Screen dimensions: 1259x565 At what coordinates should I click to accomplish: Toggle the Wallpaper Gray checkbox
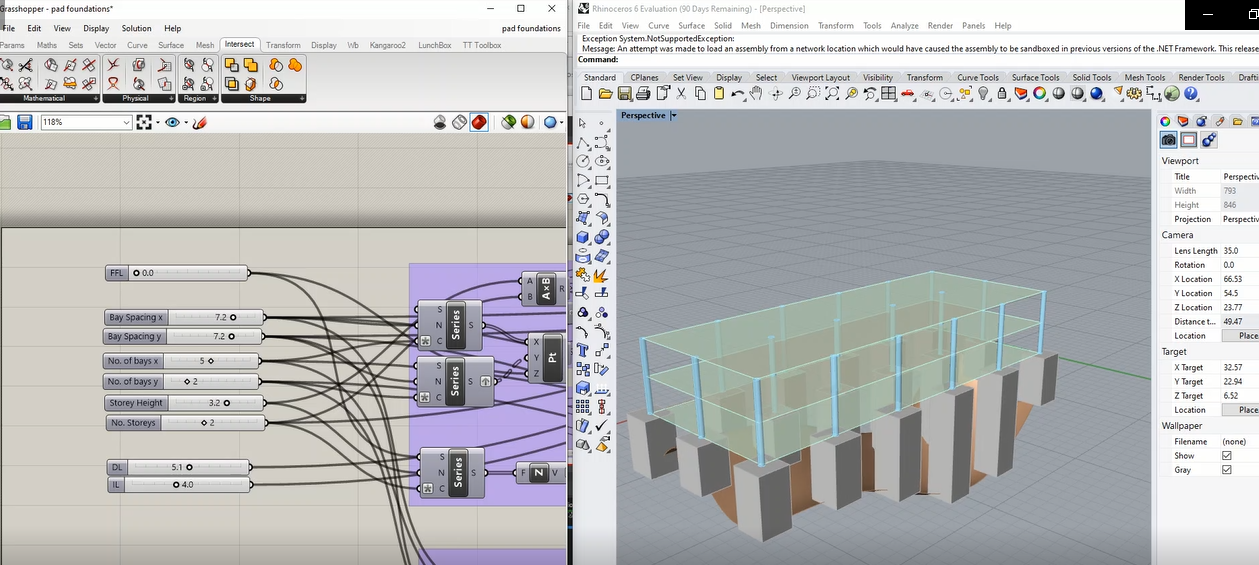[1226, 470]
